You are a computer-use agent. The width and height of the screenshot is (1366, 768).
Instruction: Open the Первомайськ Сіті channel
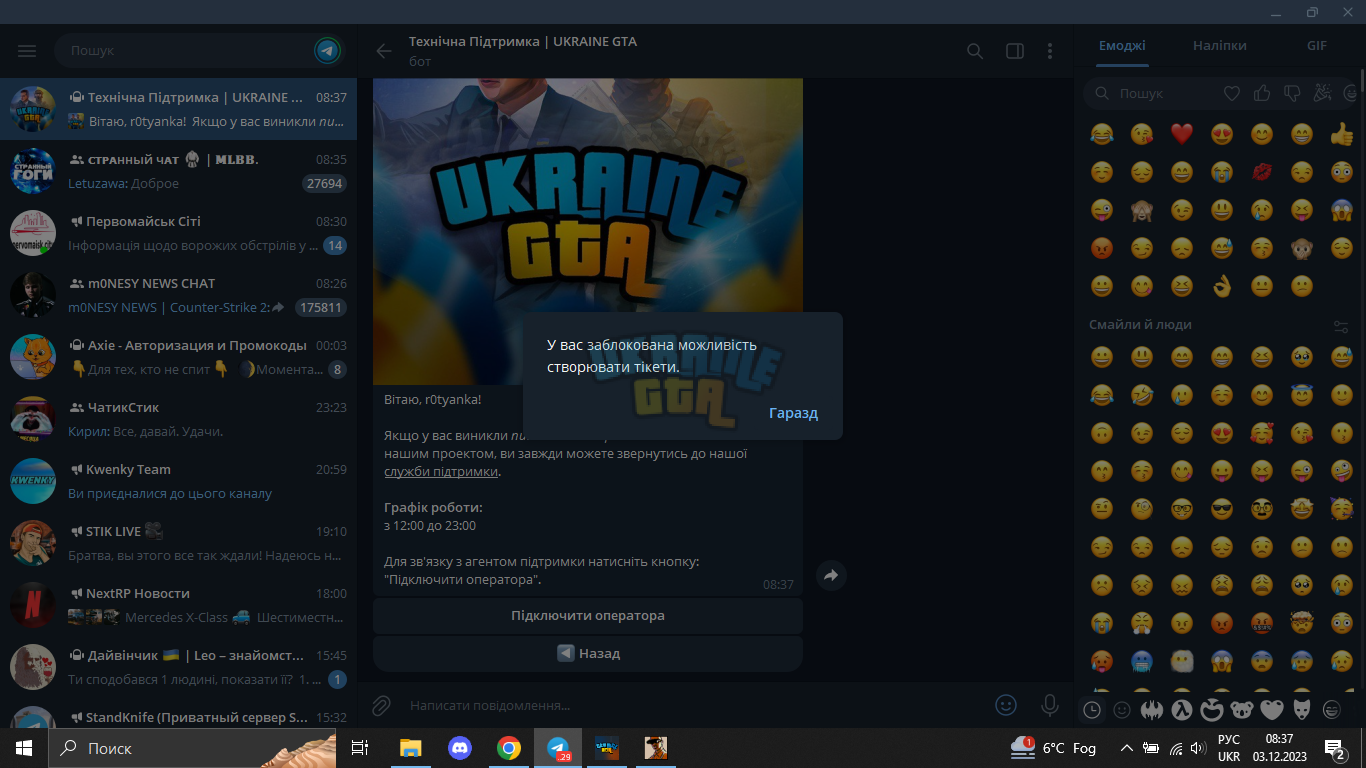pyautogui.click(x=178, y=233)
